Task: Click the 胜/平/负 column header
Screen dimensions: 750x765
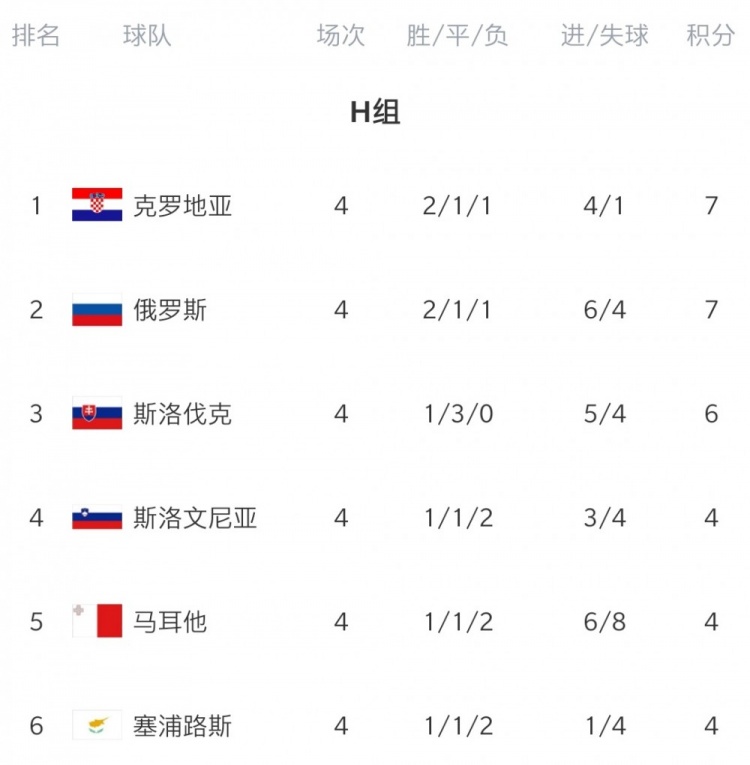Action: 457,35
